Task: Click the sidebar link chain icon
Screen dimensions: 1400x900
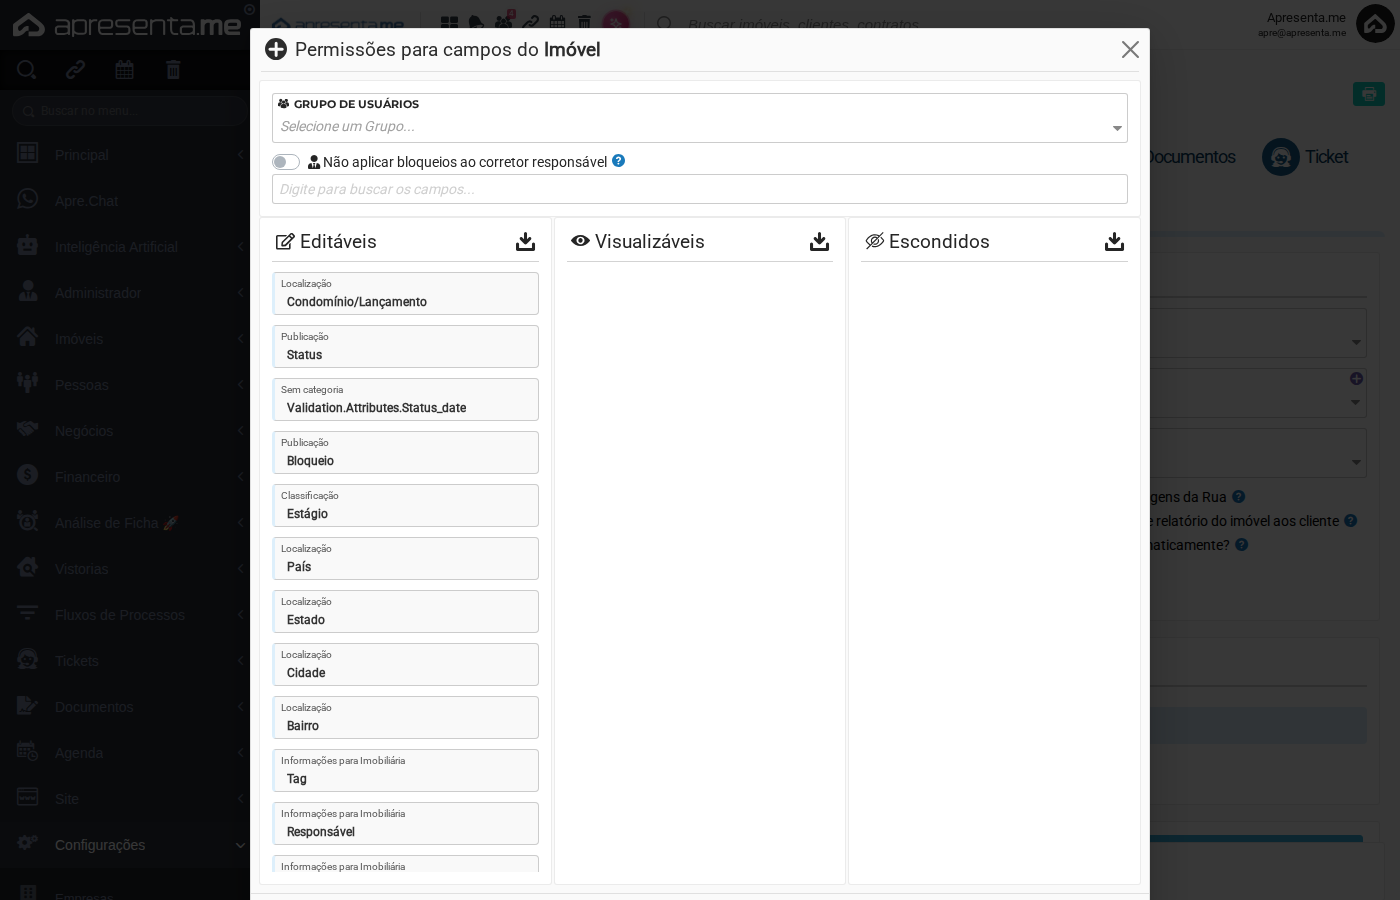Action: [x=76, y=69]
